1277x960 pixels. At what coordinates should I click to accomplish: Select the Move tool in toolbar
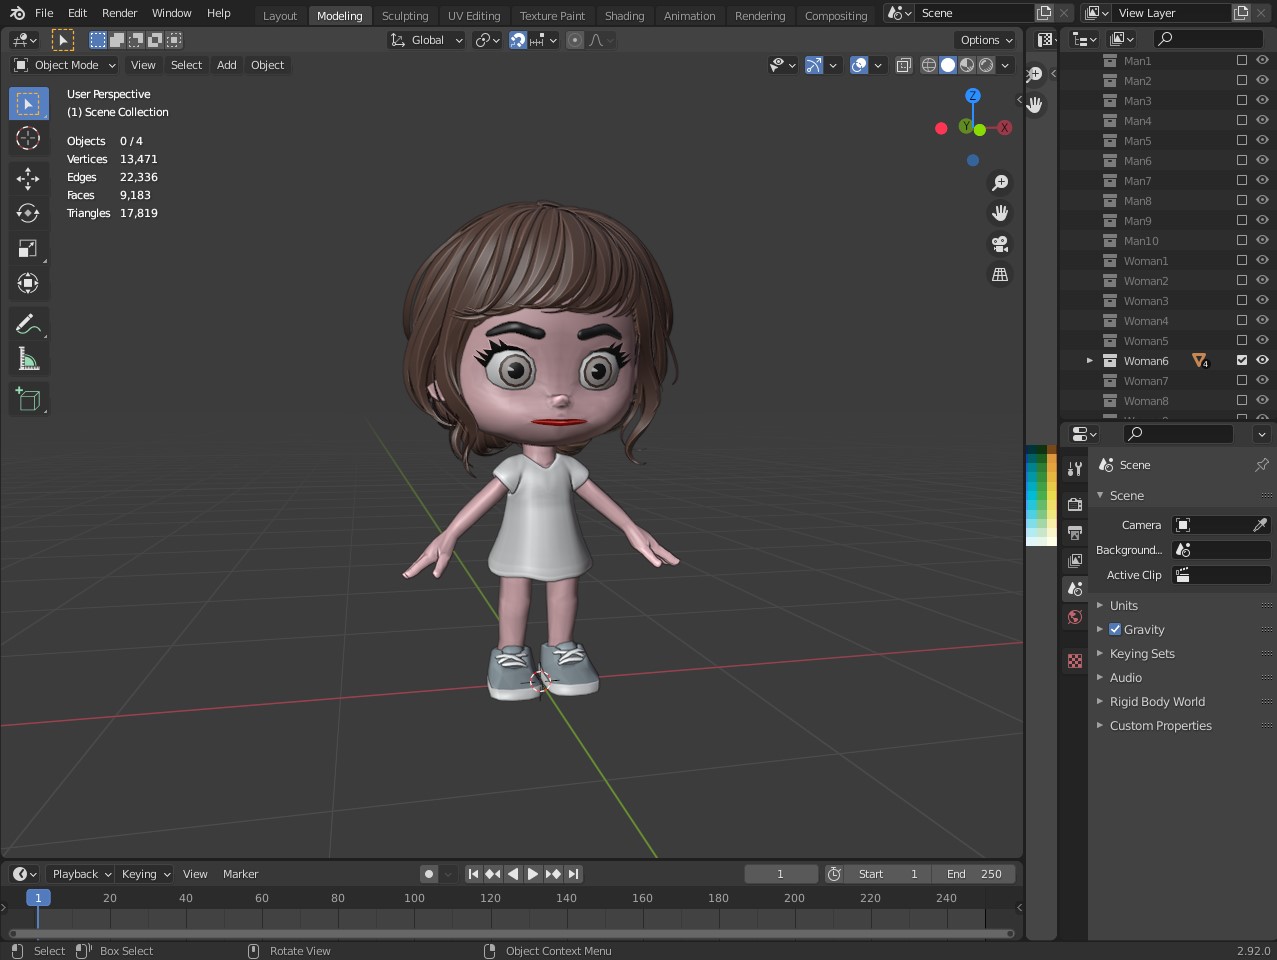28,178
